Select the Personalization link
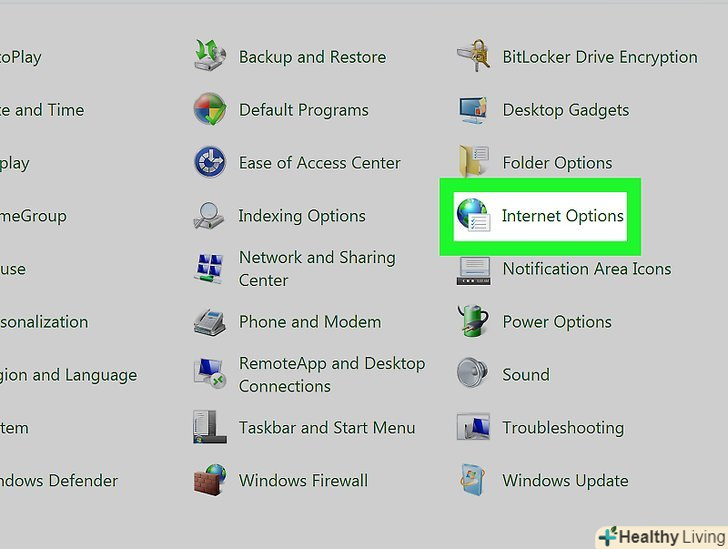 [44, 322]
